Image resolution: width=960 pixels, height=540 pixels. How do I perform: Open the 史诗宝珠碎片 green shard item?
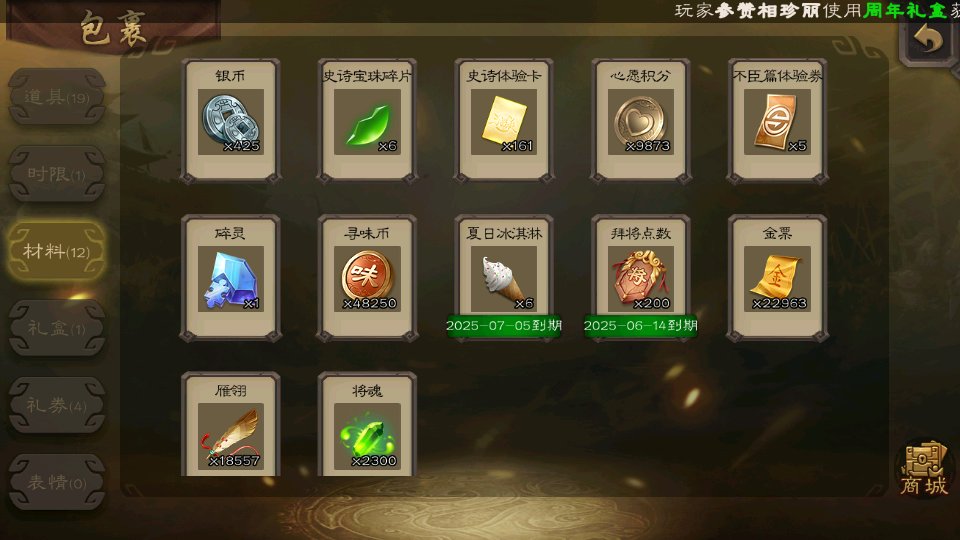coord(367,121)
